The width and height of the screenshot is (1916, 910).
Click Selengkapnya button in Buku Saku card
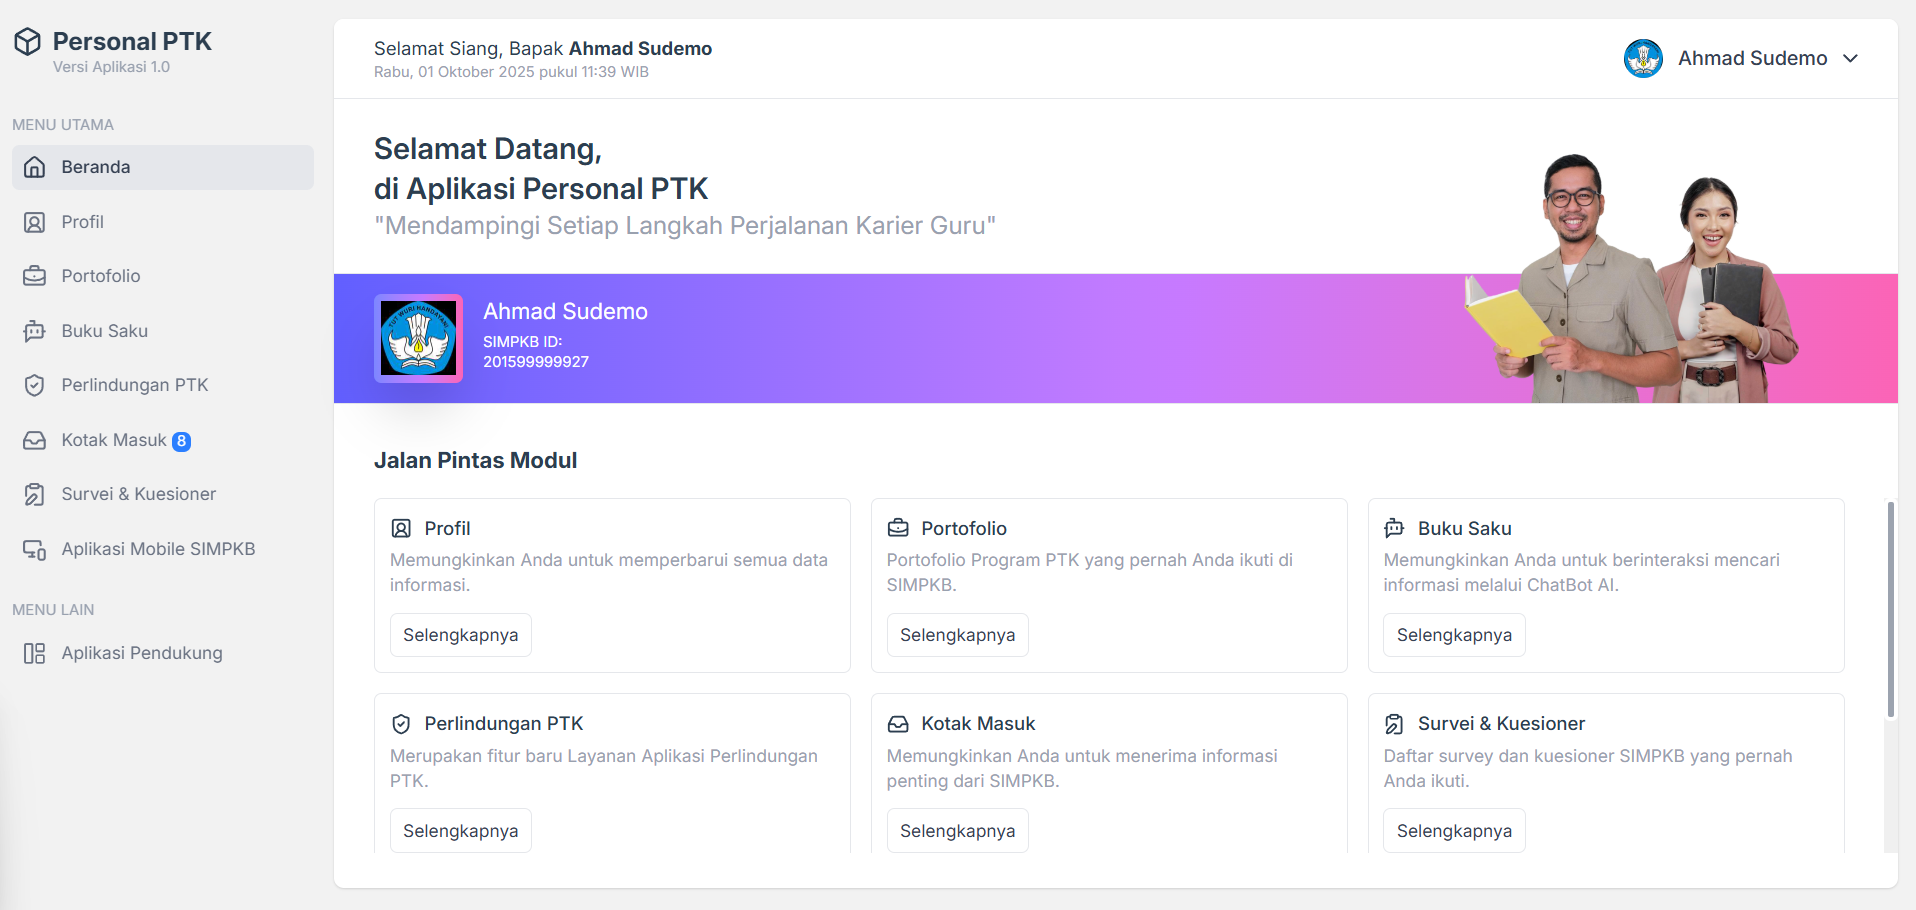tap(1454, 635)
